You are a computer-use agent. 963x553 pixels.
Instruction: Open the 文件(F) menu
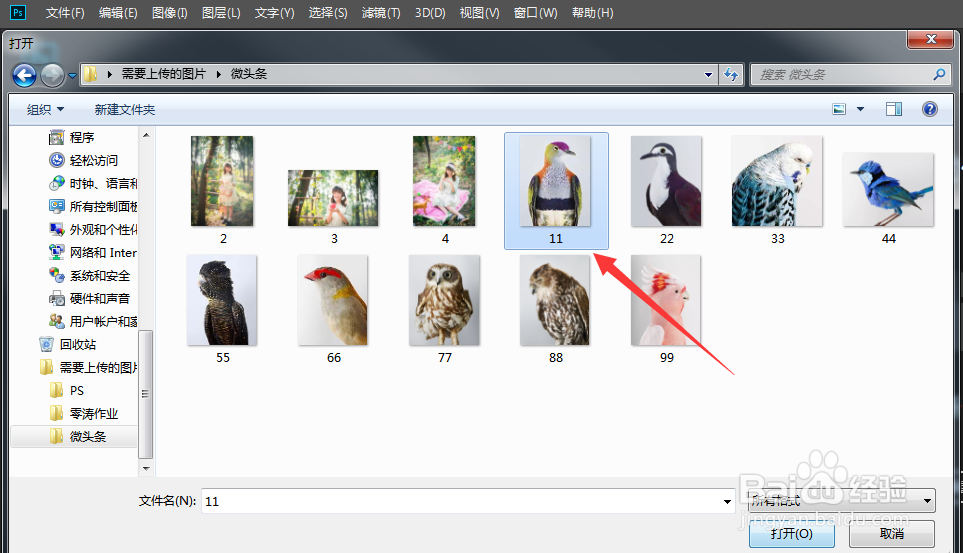(65, 12)
